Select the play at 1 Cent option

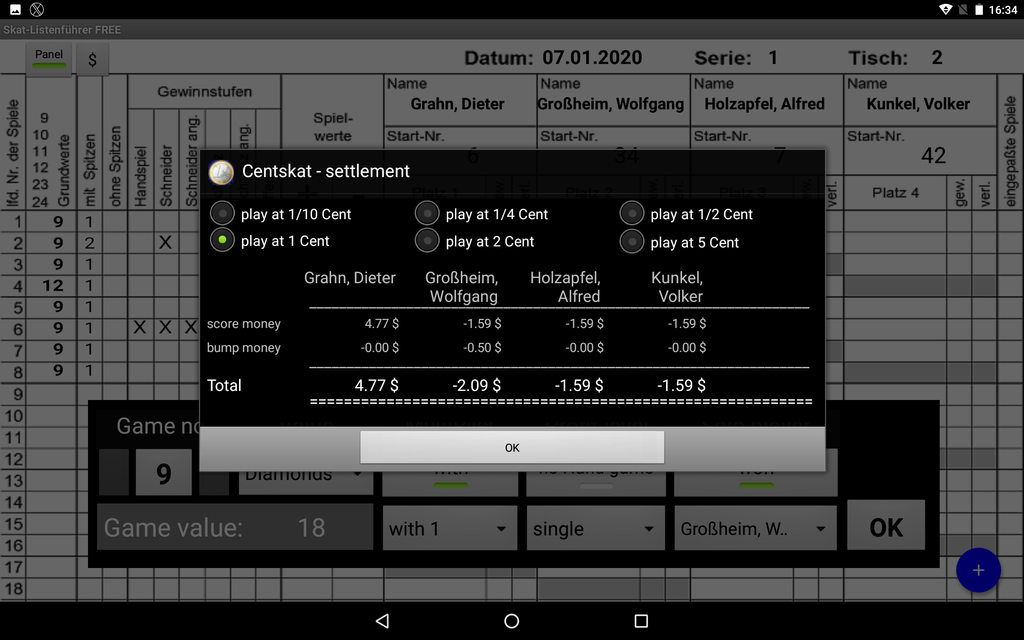point(223,241)
